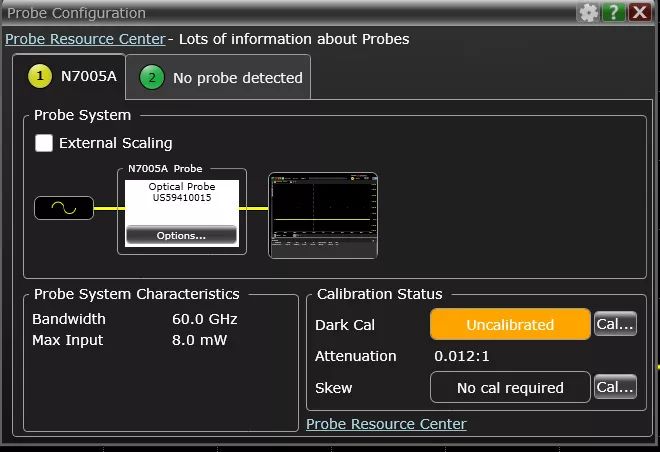Click the Probe Configuration title text

pos(77,13)
